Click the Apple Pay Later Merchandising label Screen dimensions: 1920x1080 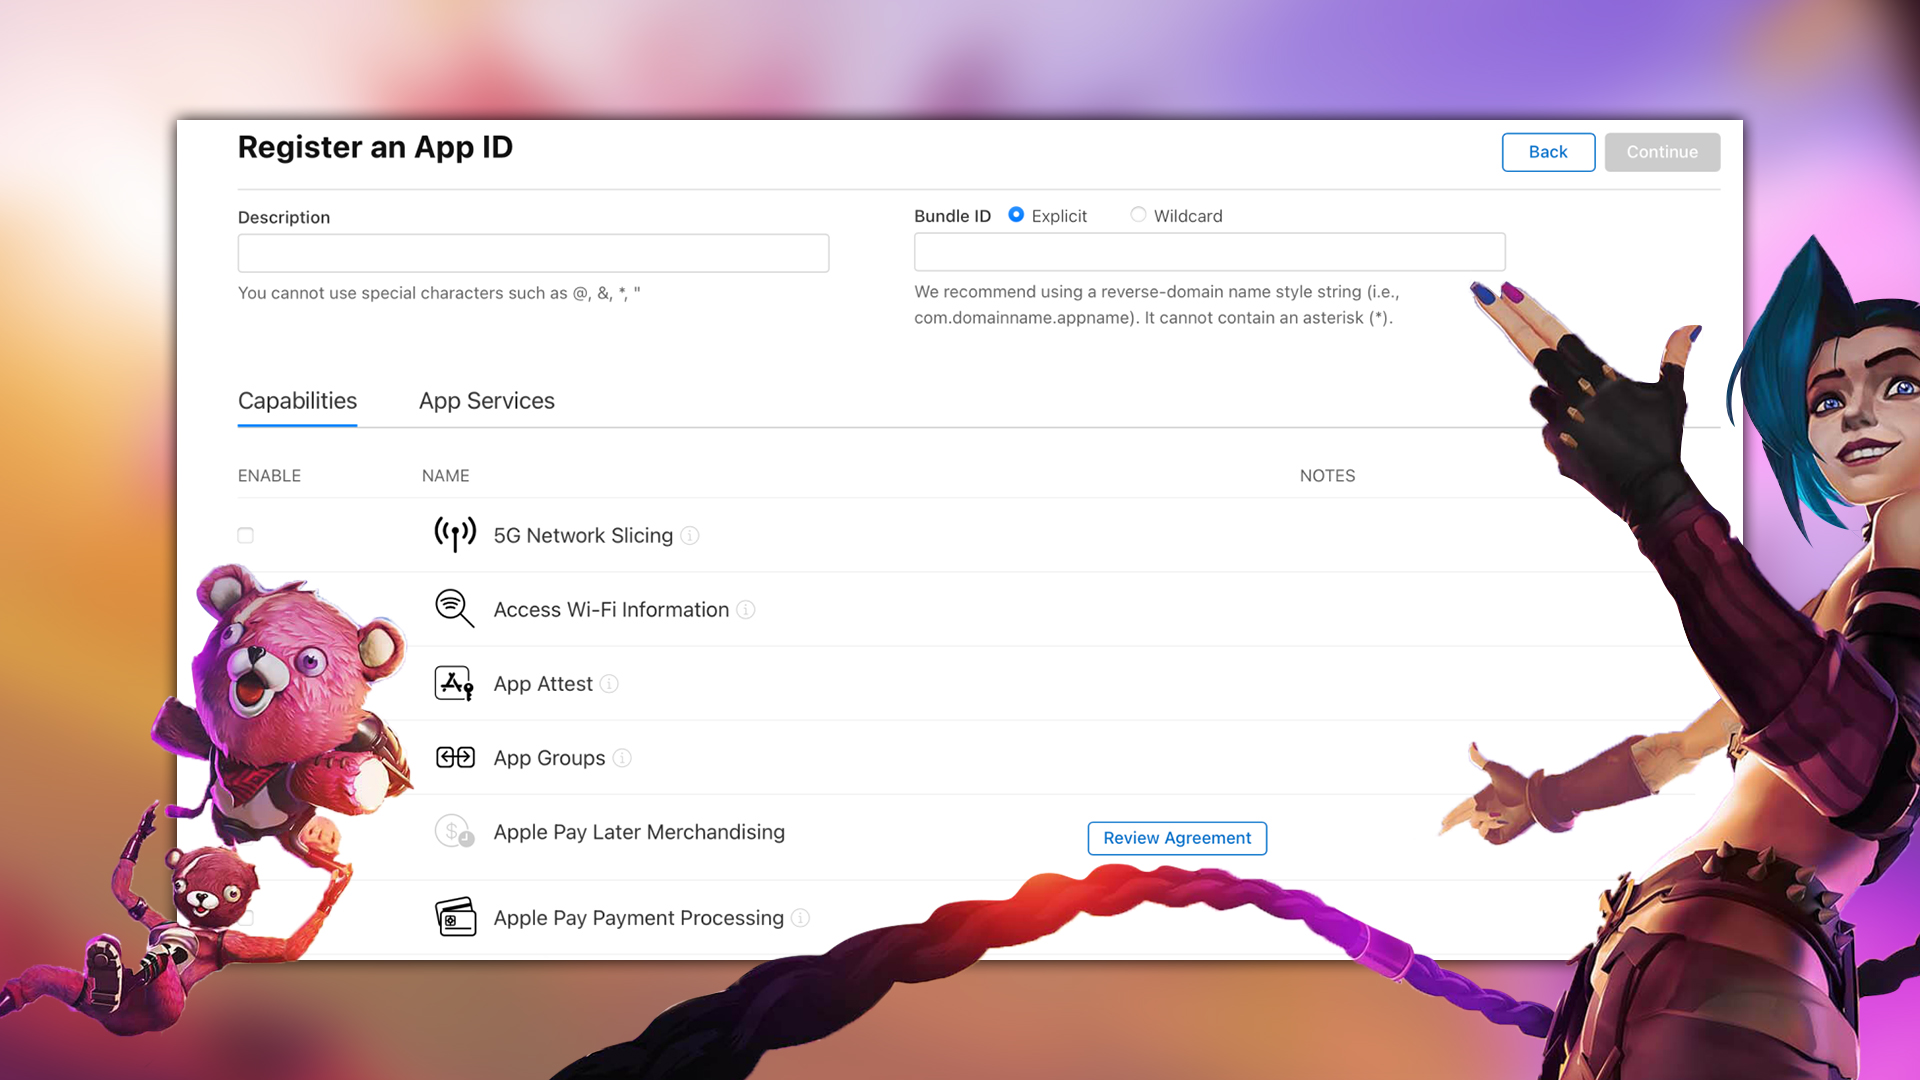639,832
